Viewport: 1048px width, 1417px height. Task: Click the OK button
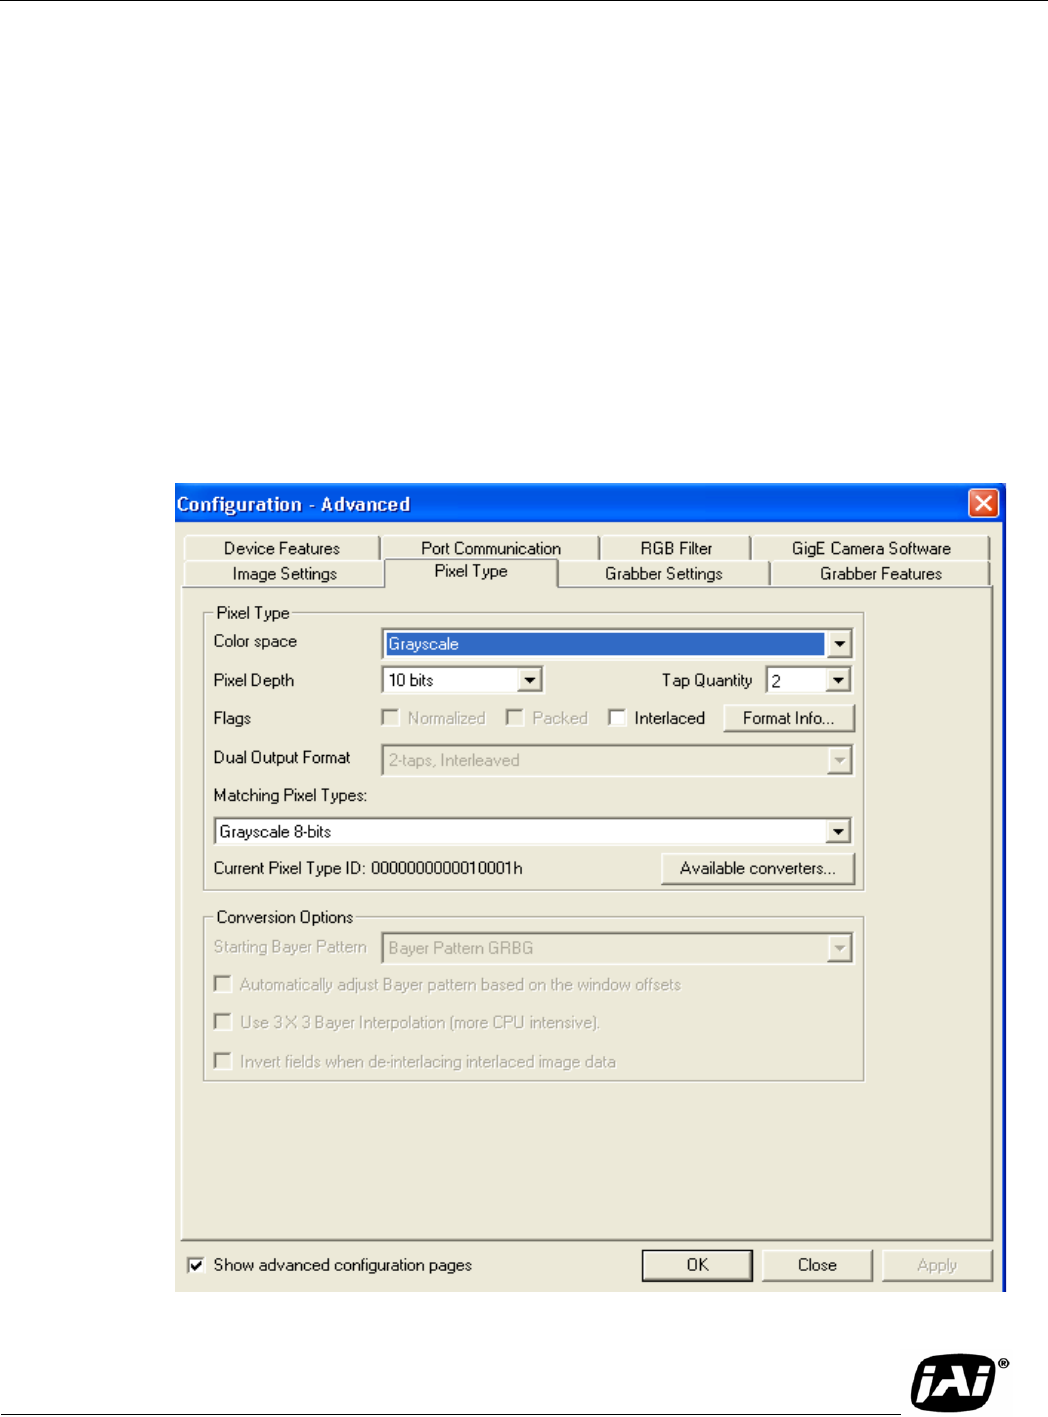(697, 1265)
